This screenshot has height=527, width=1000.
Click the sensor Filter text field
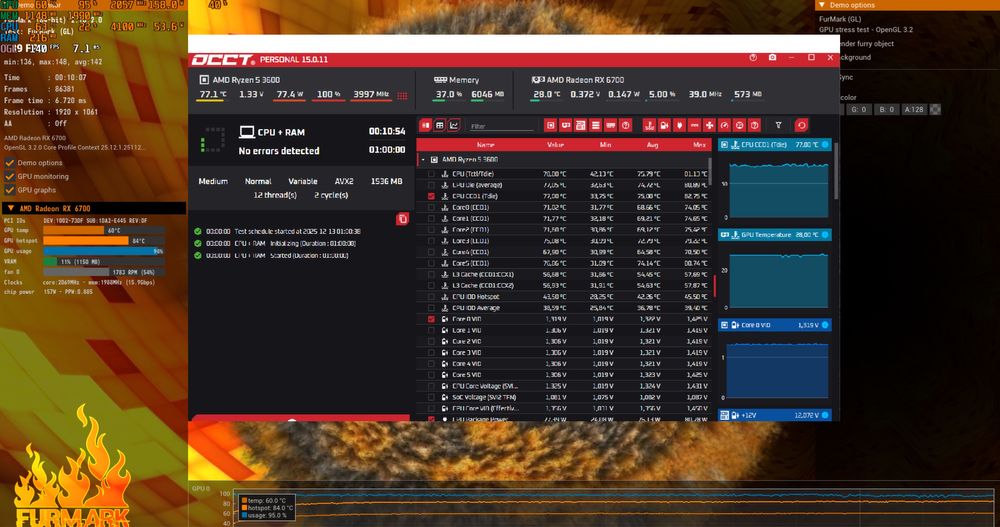tap(501, 126)
